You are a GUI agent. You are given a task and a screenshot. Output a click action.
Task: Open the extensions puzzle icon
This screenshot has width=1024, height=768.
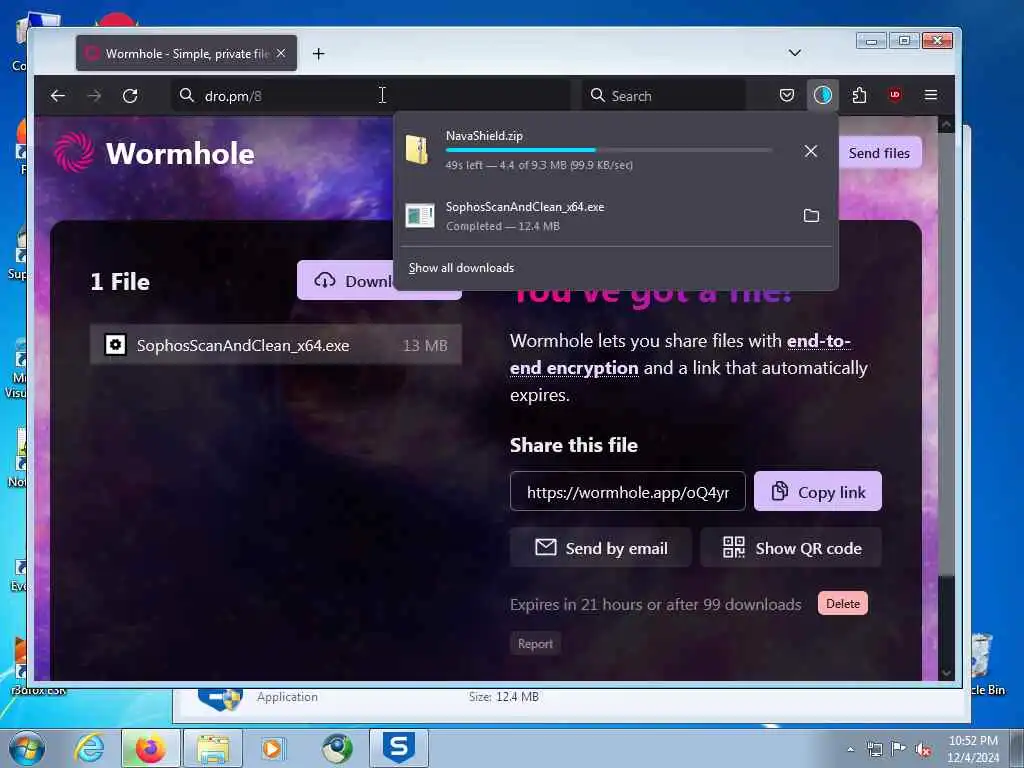(859, 95)
